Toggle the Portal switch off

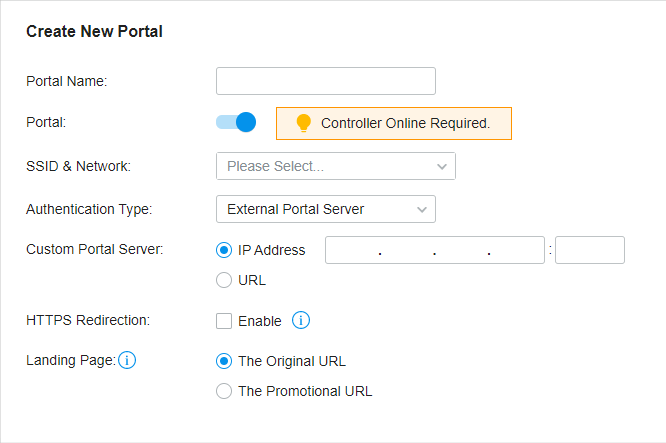coord(236,122)
